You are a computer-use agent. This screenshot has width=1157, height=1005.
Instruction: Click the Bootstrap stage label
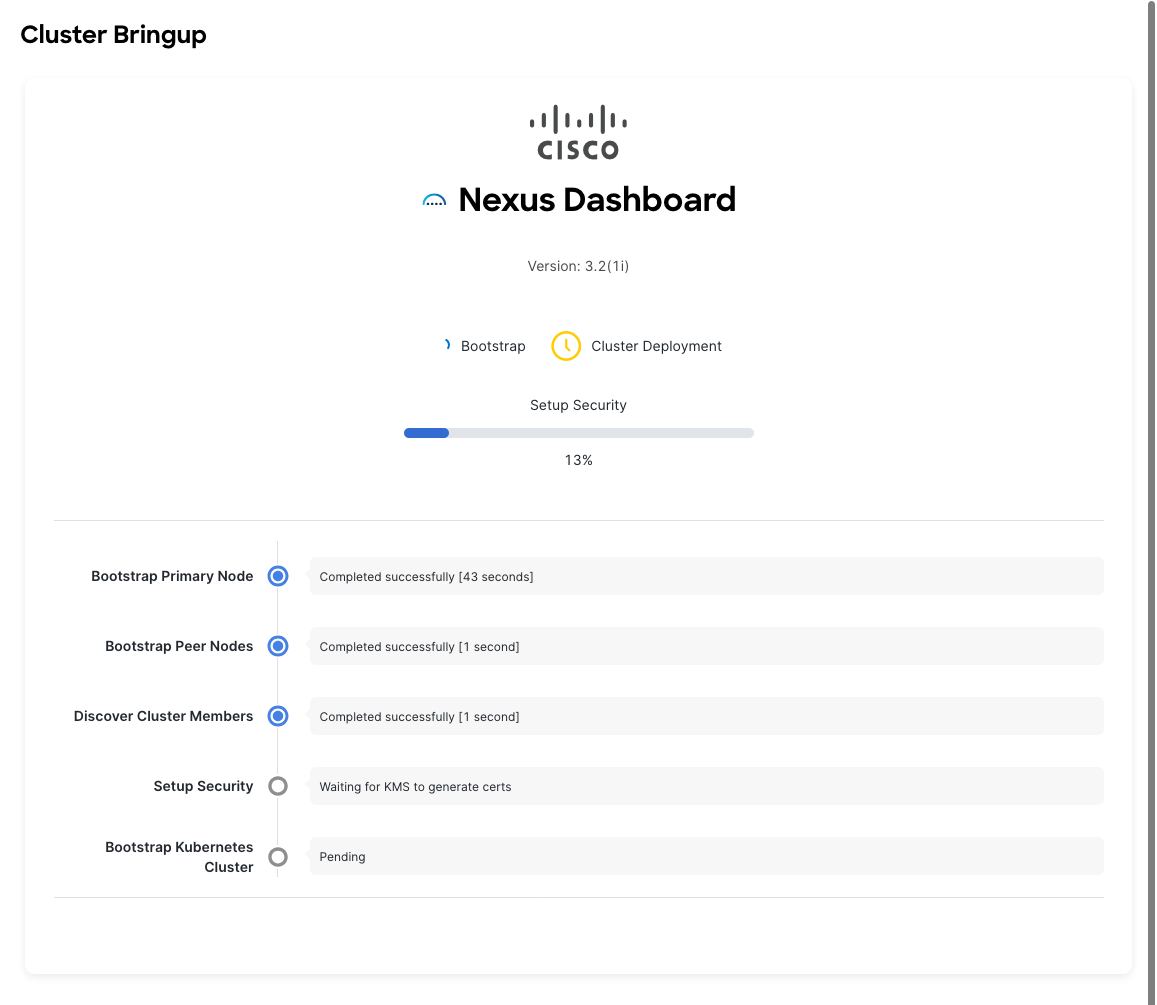pos(493,346)
